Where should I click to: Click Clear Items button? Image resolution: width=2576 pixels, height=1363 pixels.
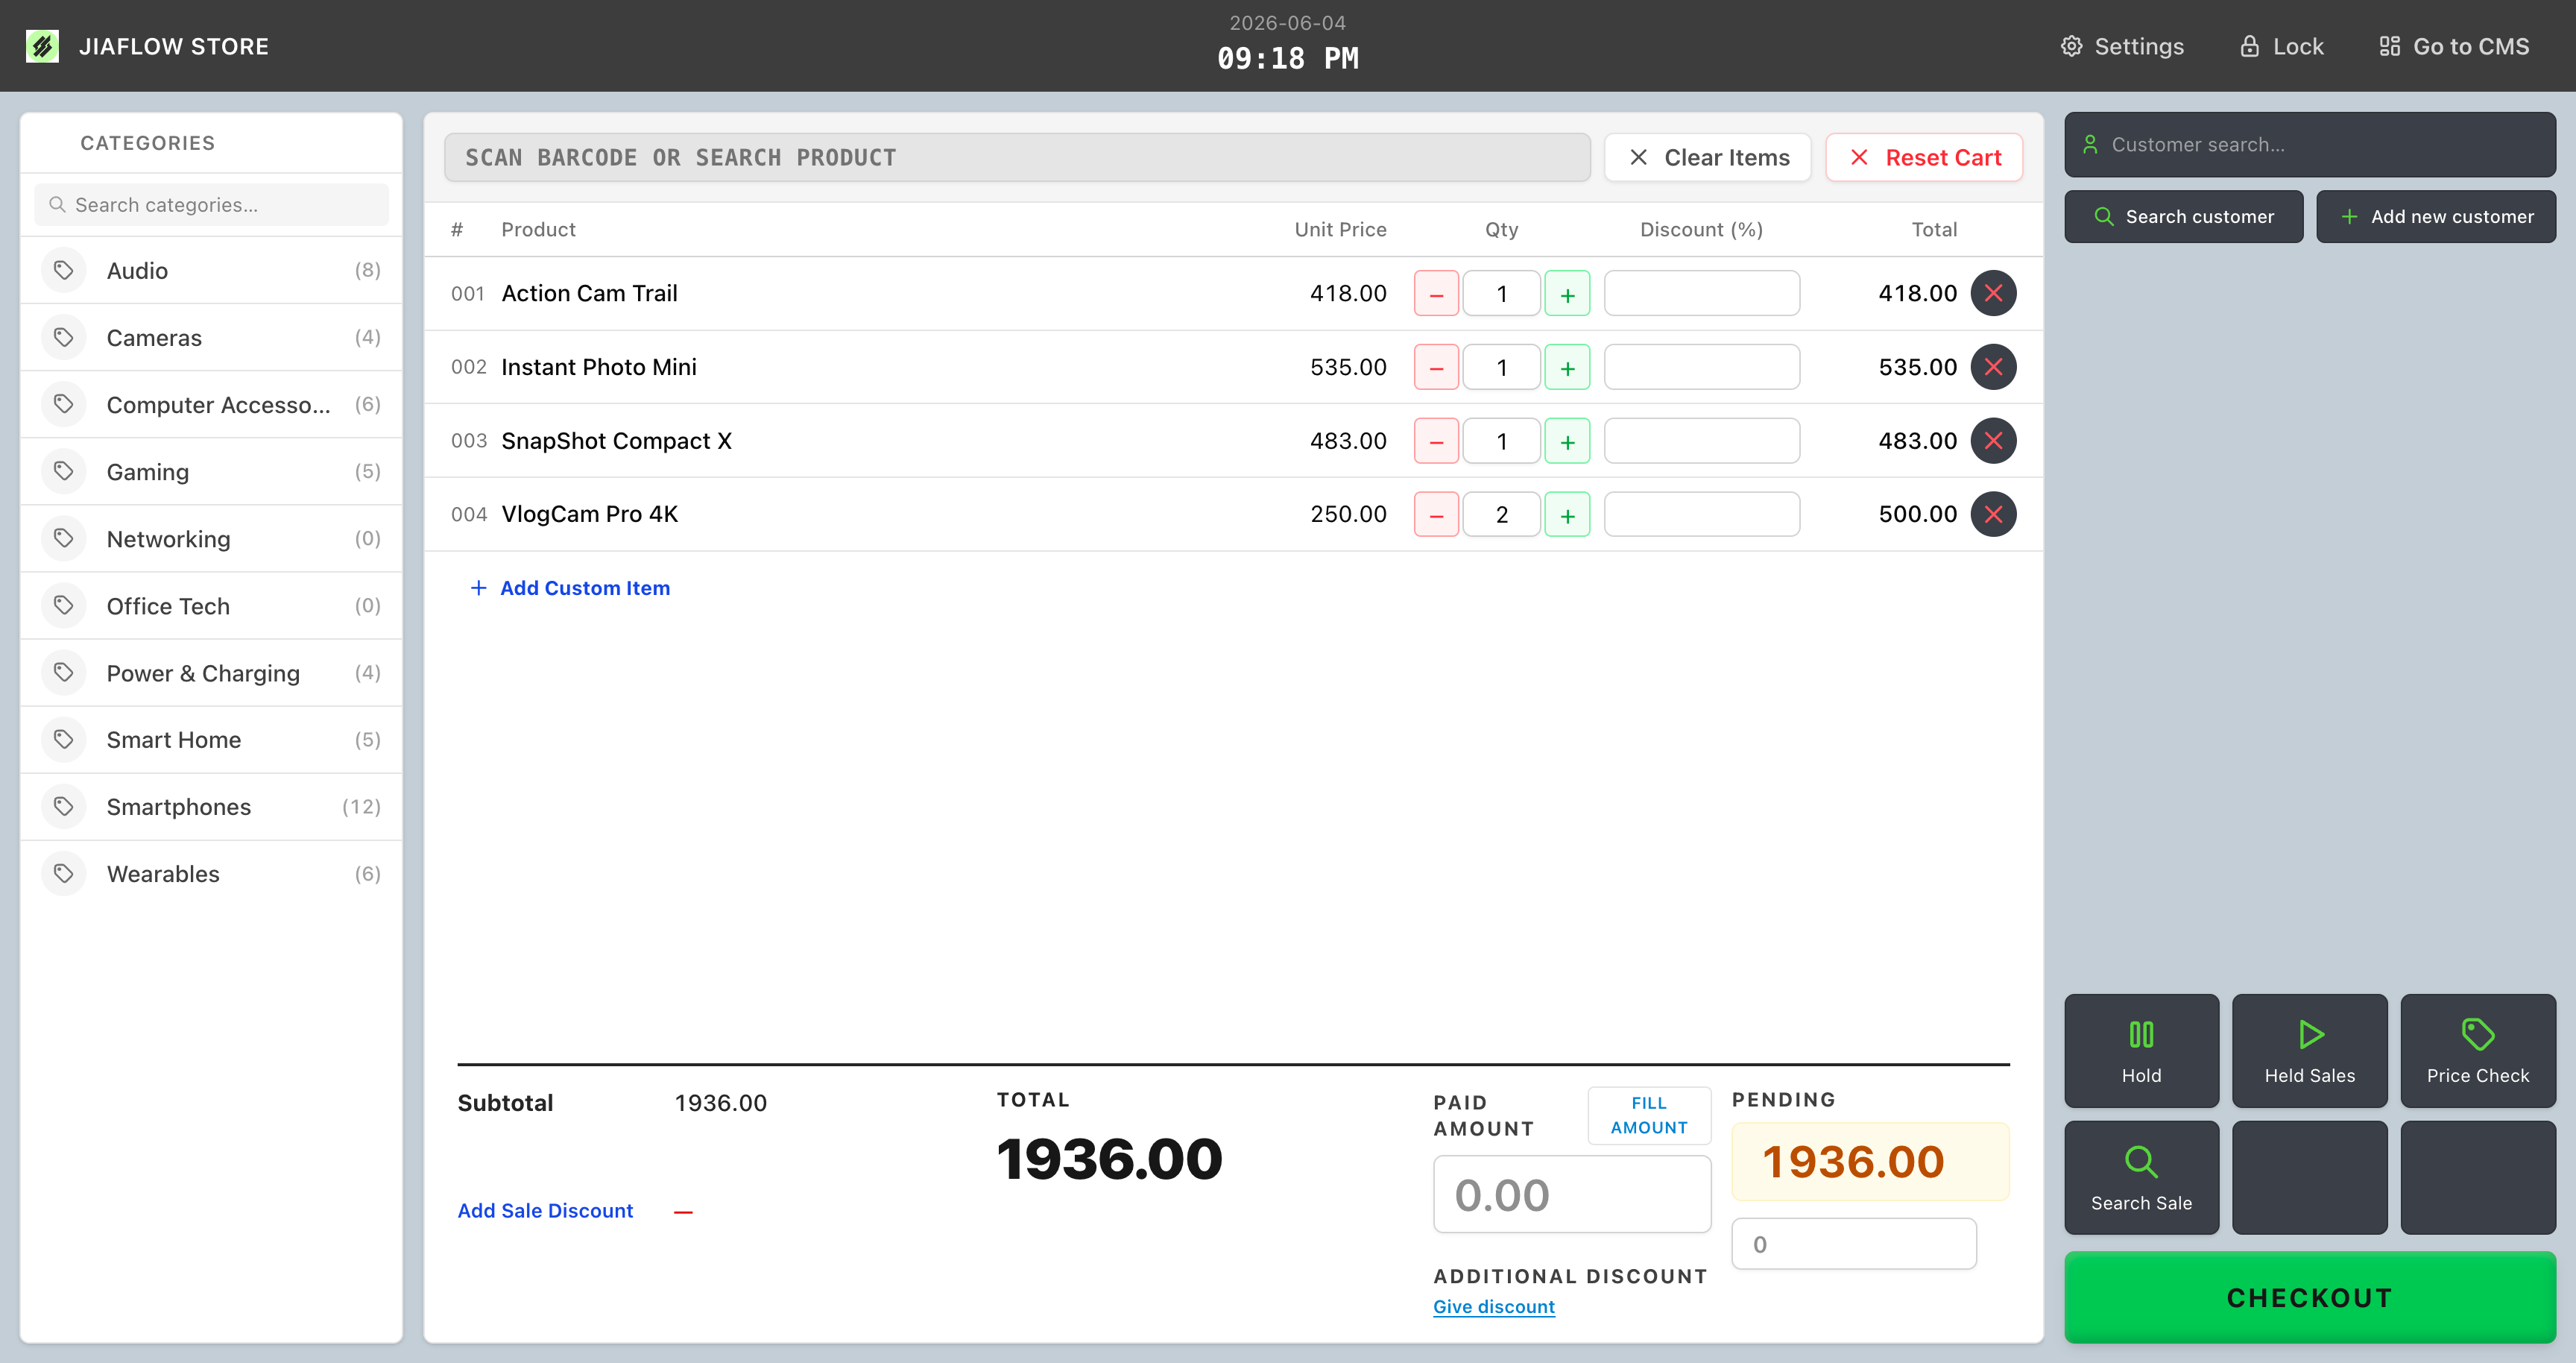pyautogui.click(x=1708, y=157)
